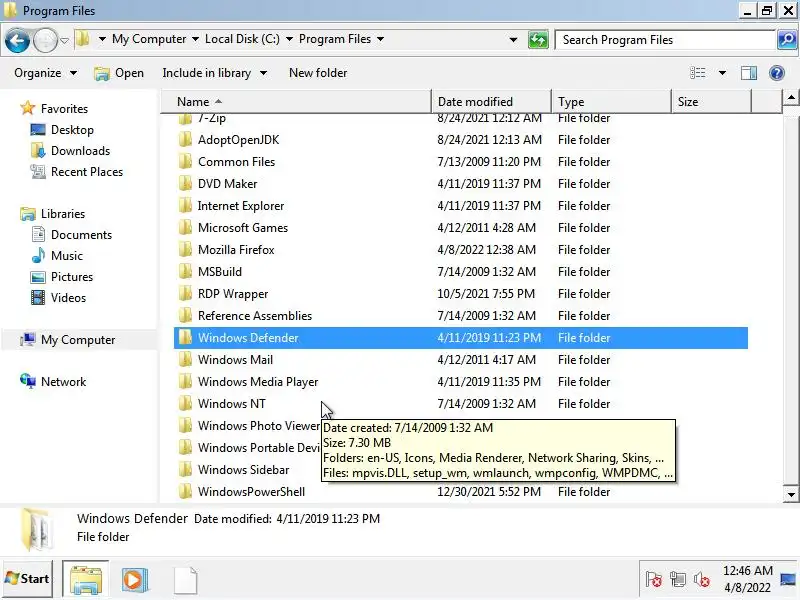Select the Windows Photo Viewer folder name

[259, 426]
